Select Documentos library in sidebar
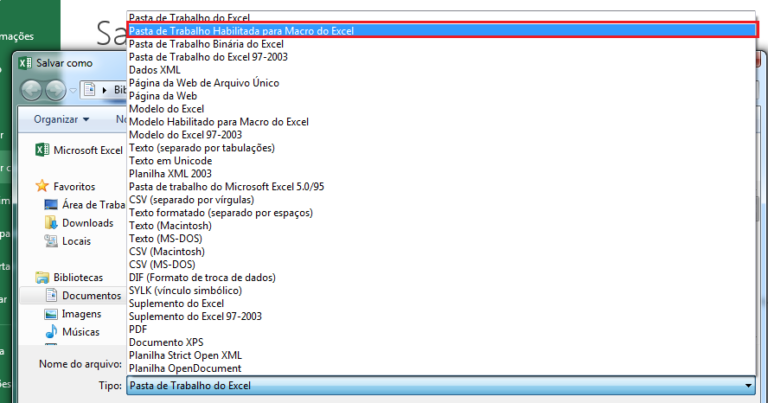Screen dimensions: 768x403 (91, 296)
